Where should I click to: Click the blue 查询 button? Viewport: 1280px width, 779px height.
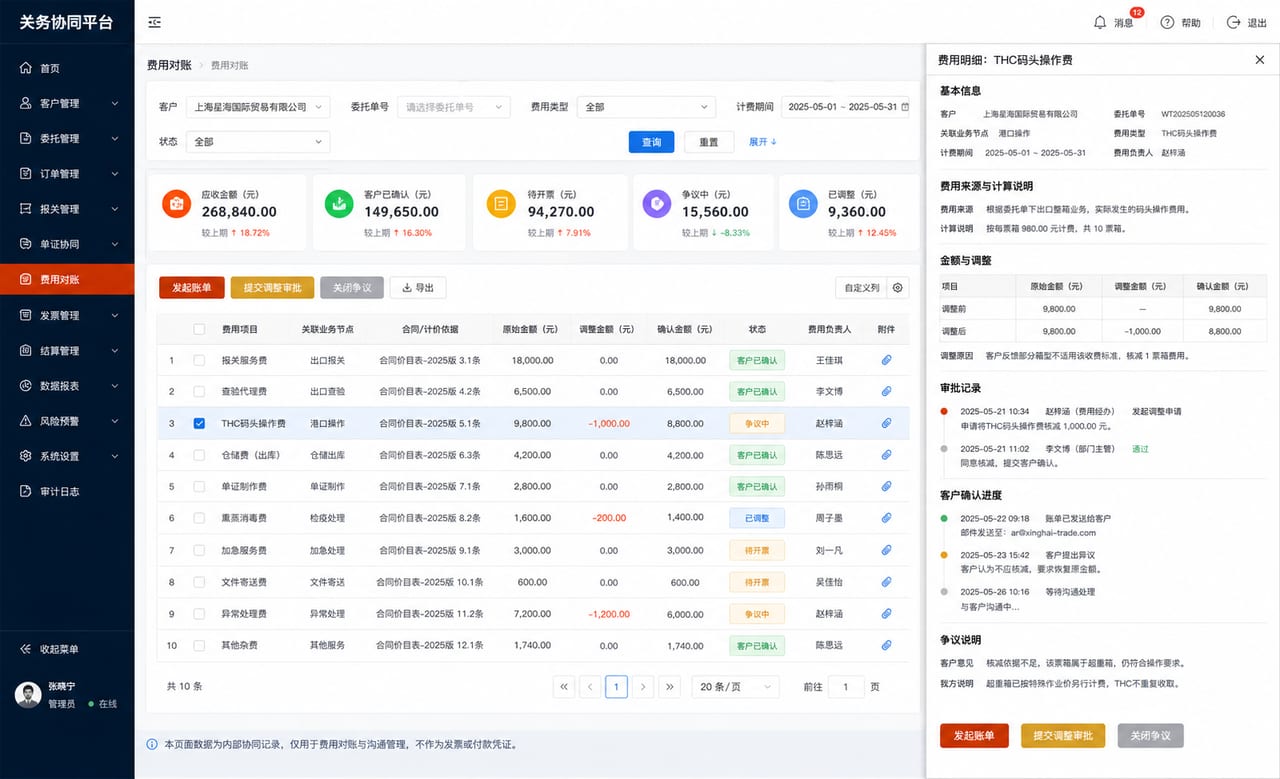click(651, 142)
